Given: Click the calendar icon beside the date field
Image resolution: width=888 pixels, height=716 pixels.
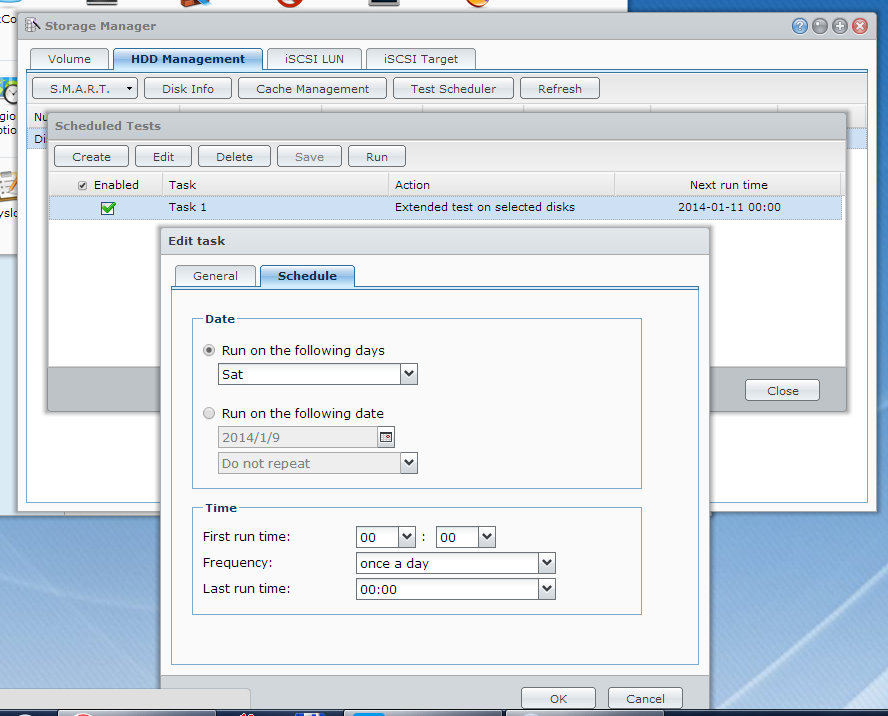Looking at the screenshot, I should [386, 437].
